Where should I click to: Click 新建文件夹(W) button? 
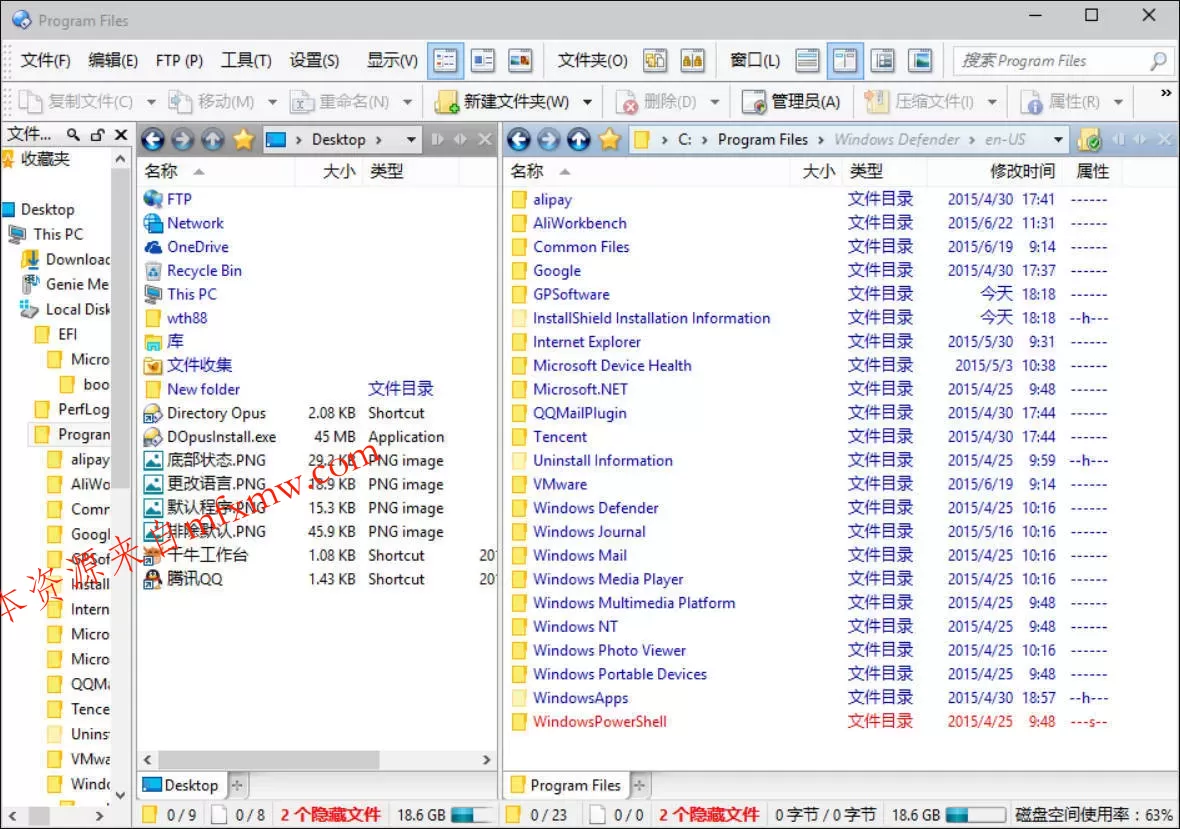click(x=503, y=102)
